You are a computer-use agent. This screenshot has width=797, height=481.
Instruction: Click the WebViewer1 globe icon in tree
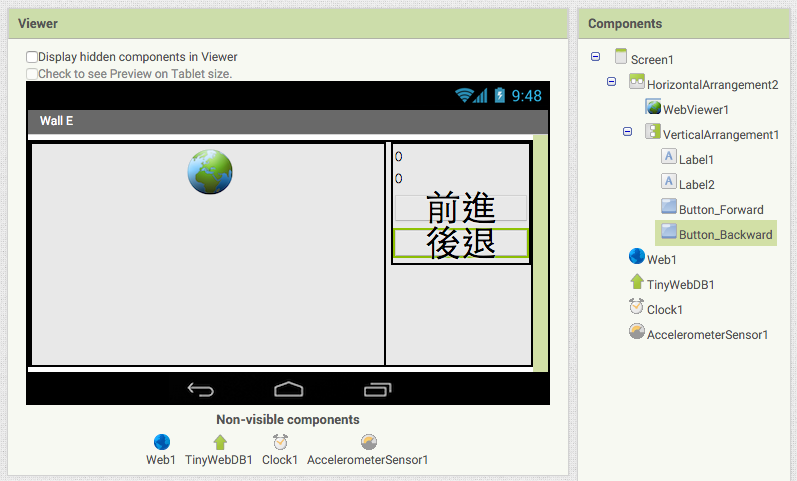(653, 107)
